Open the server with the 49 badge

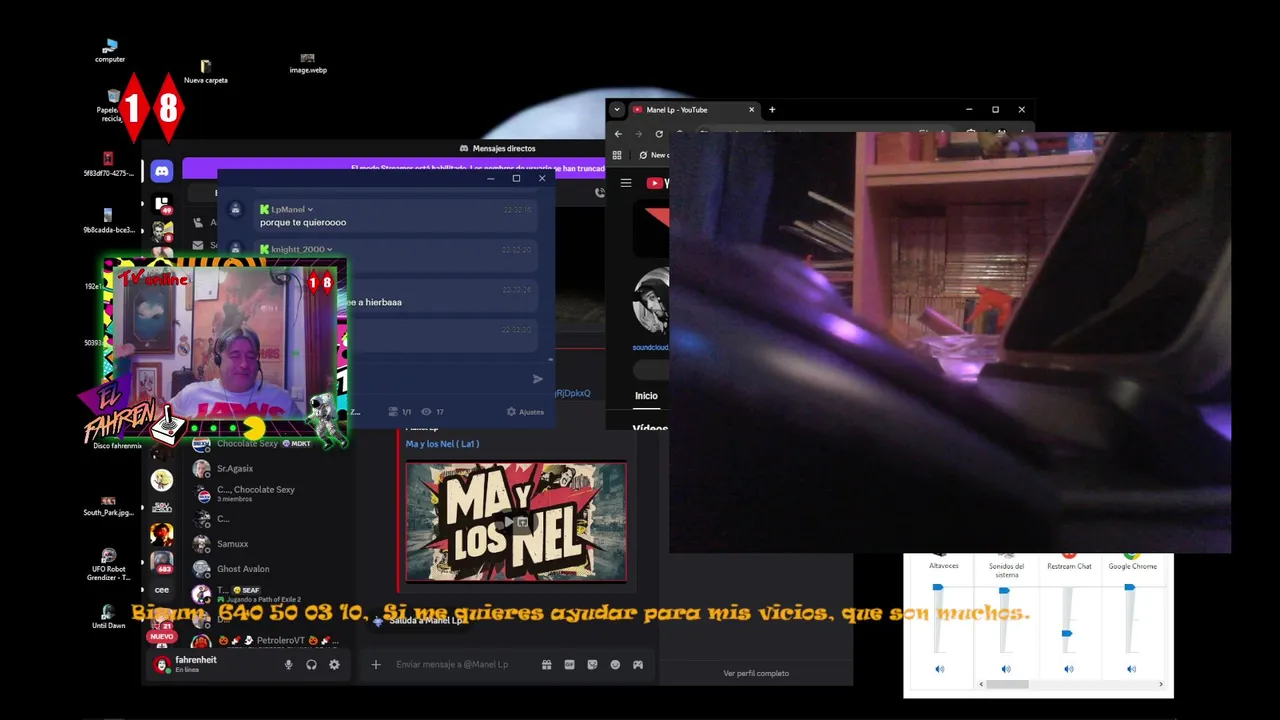(x=162, y=205)
